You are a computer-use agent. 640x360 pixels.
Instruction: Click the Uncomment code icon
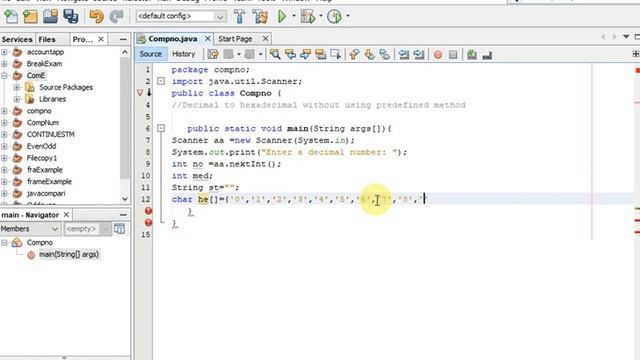click(487, 54)
